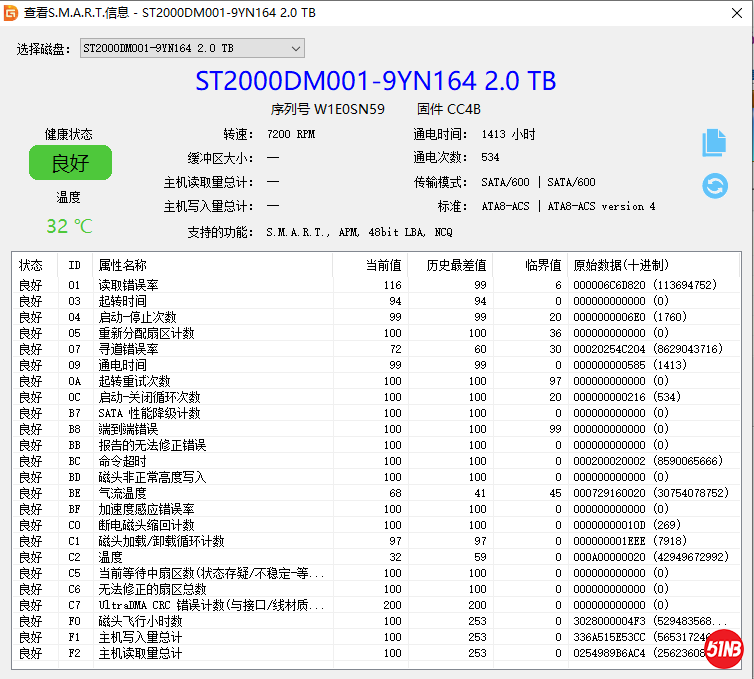Click the blue refresh icon
754x679 pixels.
click(715, 186)
